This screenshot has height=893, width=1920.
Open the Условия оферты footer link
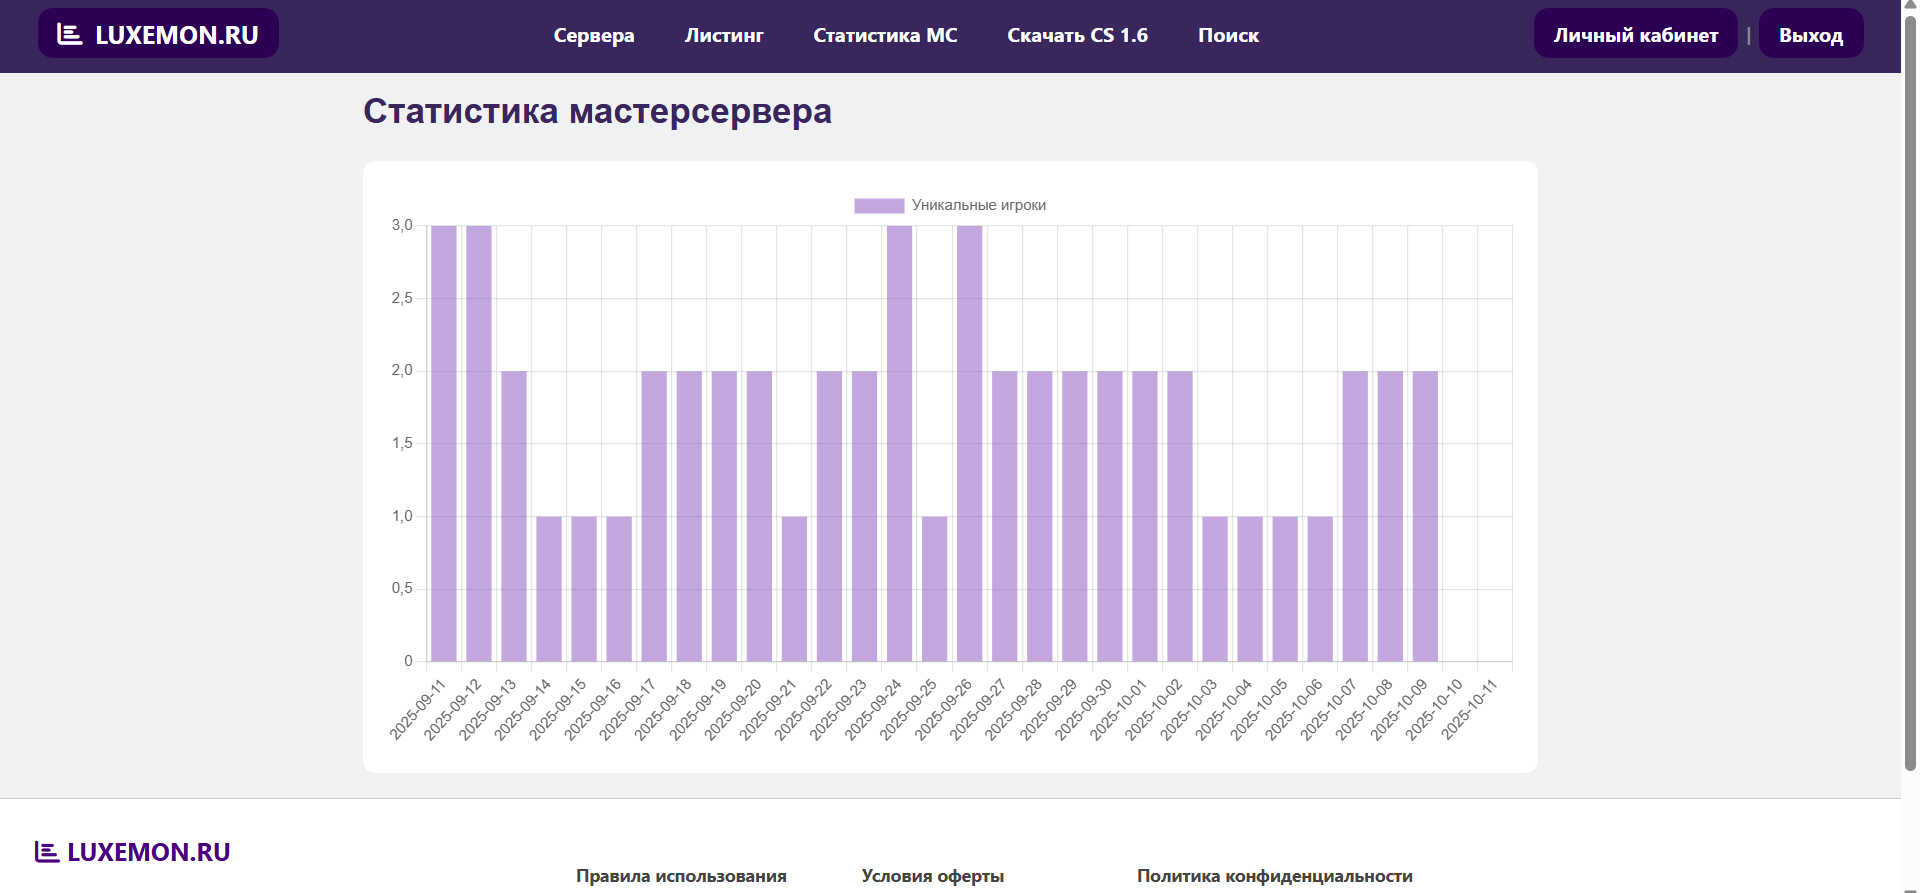tap(932, 876)
